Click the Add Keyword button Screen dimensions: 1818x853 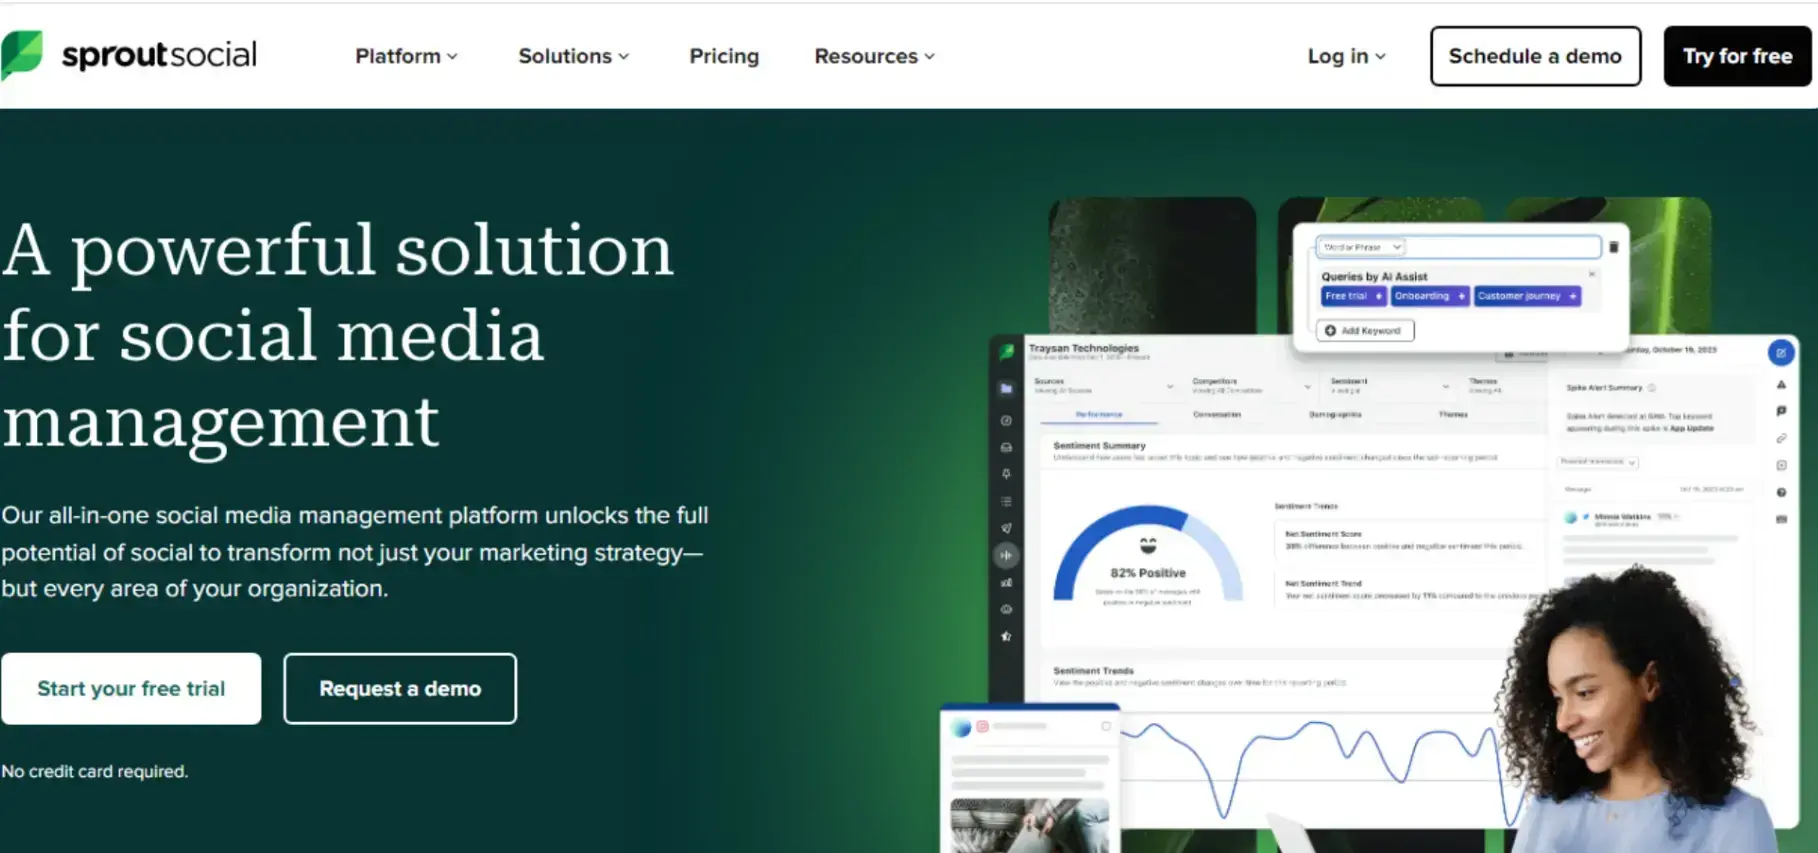(x=1365, y=330)
